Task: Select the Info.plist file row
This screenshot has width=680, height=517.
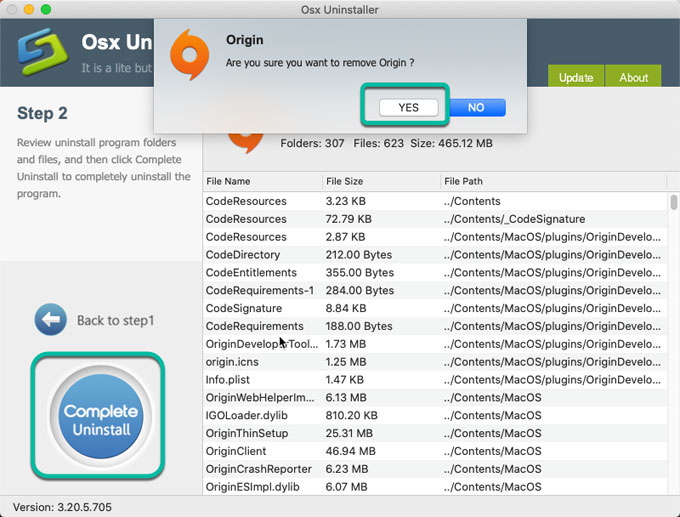Action: point(435,380)
